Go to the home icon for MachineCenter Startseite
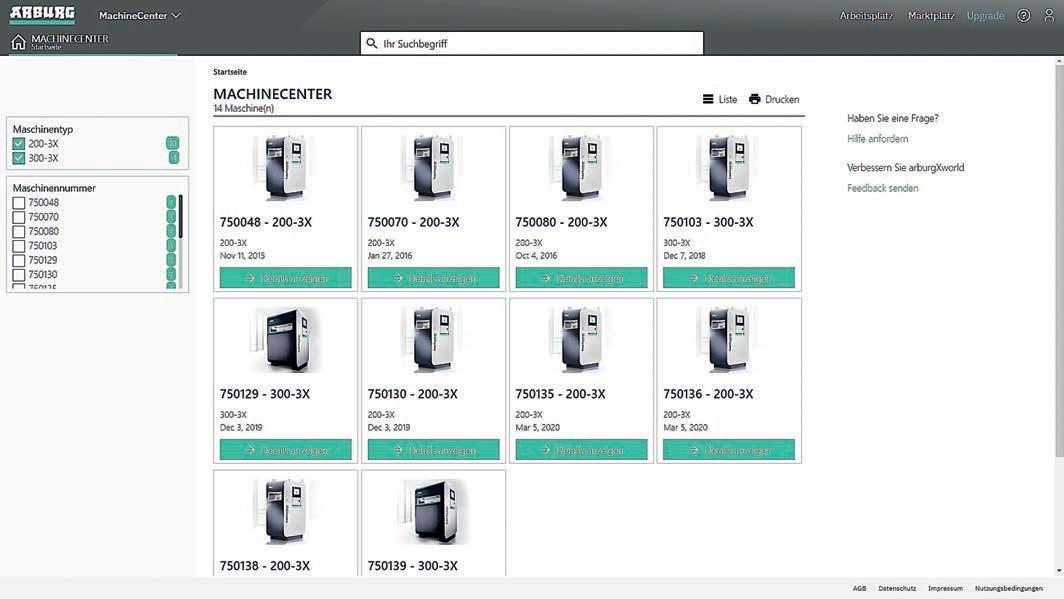This screenshot has height=599, width=1064. (x=18, y=43)
